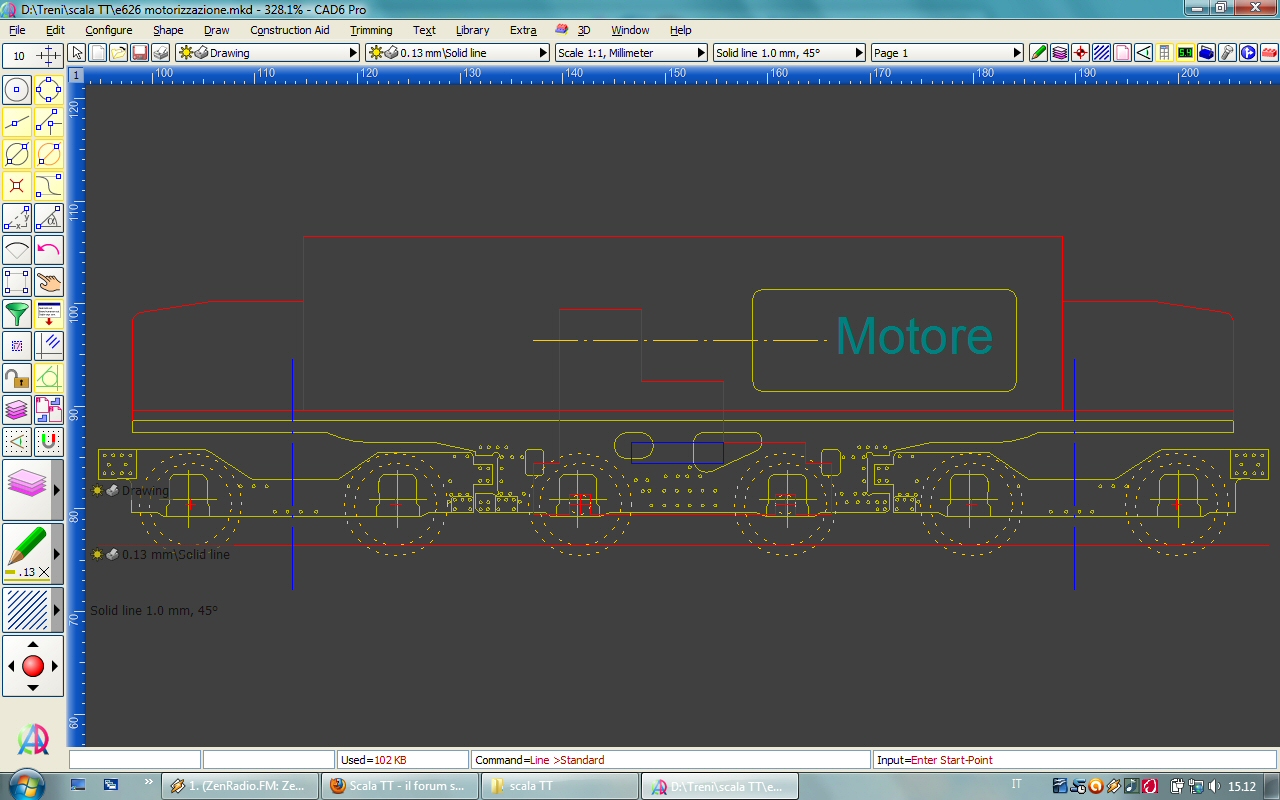Select the black ellipse tool
Viewport: 1280px width, 800px height.
coord(17,154)
